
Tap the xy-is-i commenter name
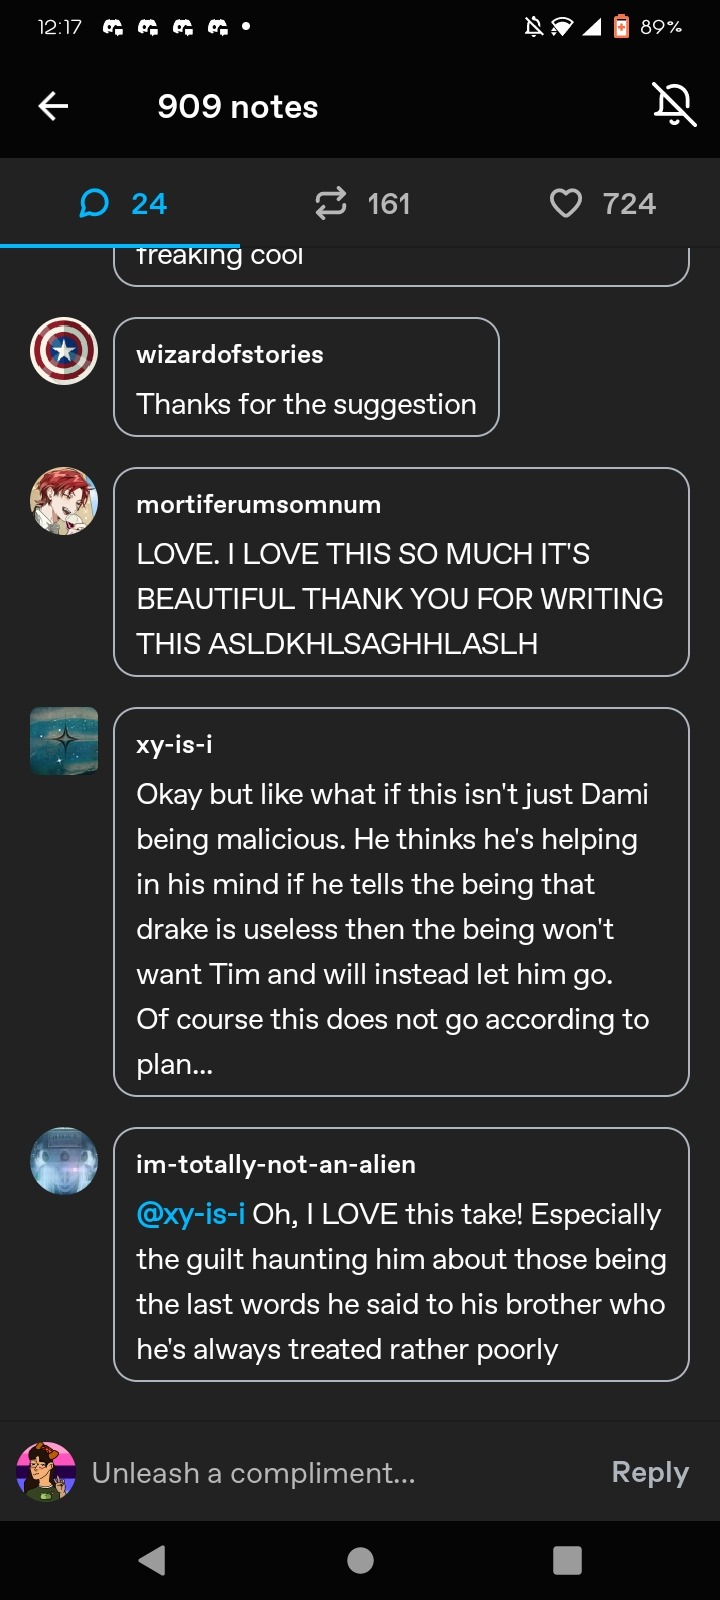pos(175,744)
